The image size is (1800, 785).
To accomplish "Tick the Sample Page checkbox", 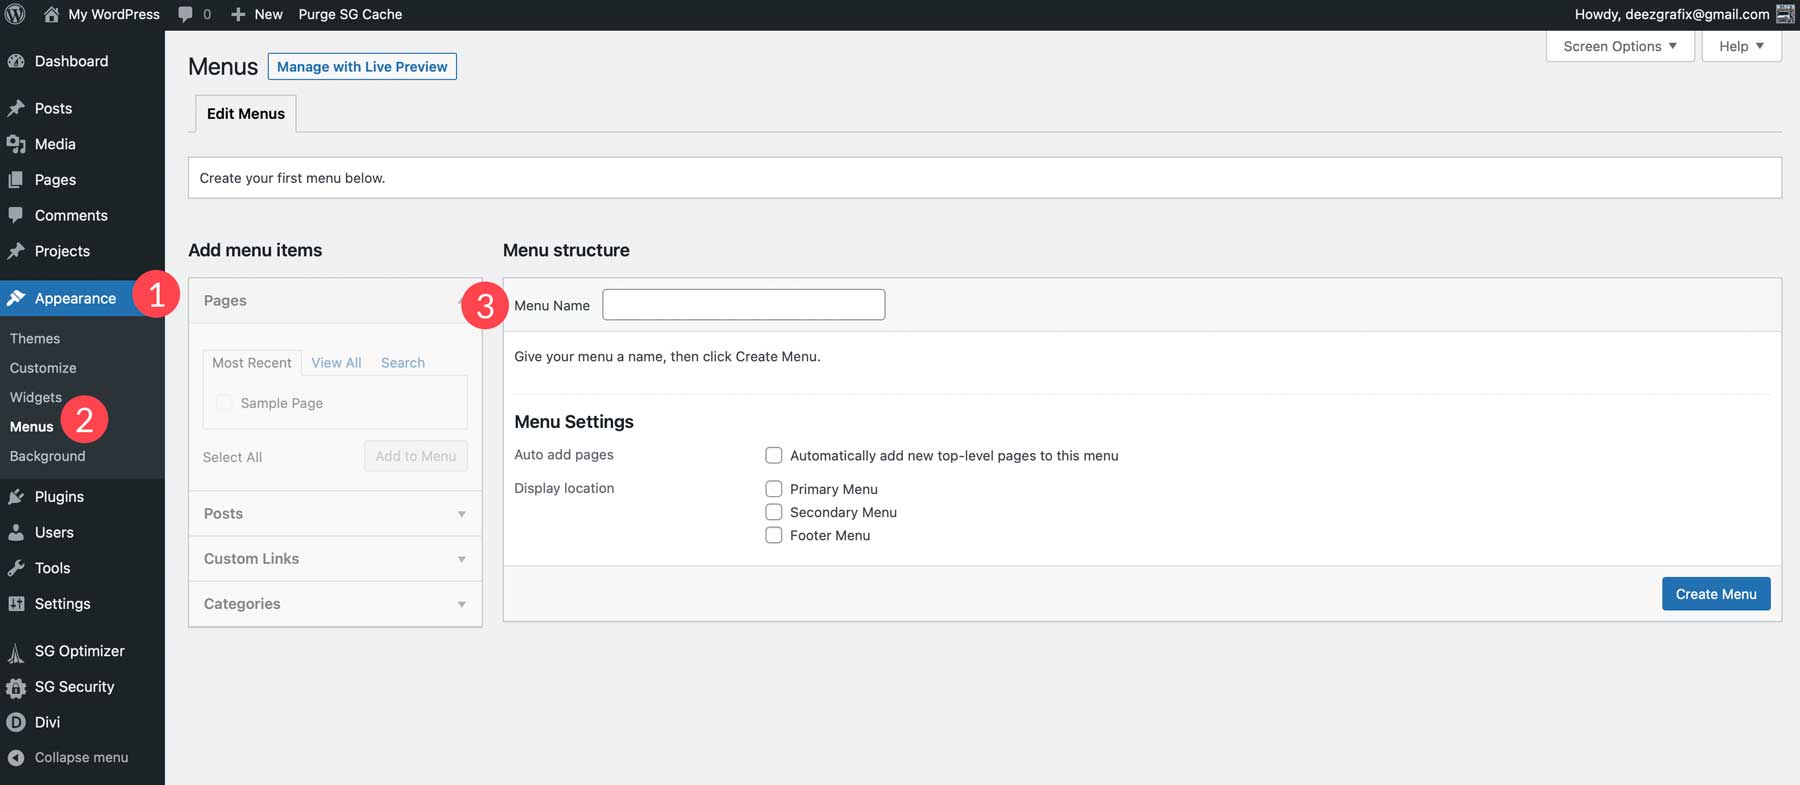I will click(224, 403).
